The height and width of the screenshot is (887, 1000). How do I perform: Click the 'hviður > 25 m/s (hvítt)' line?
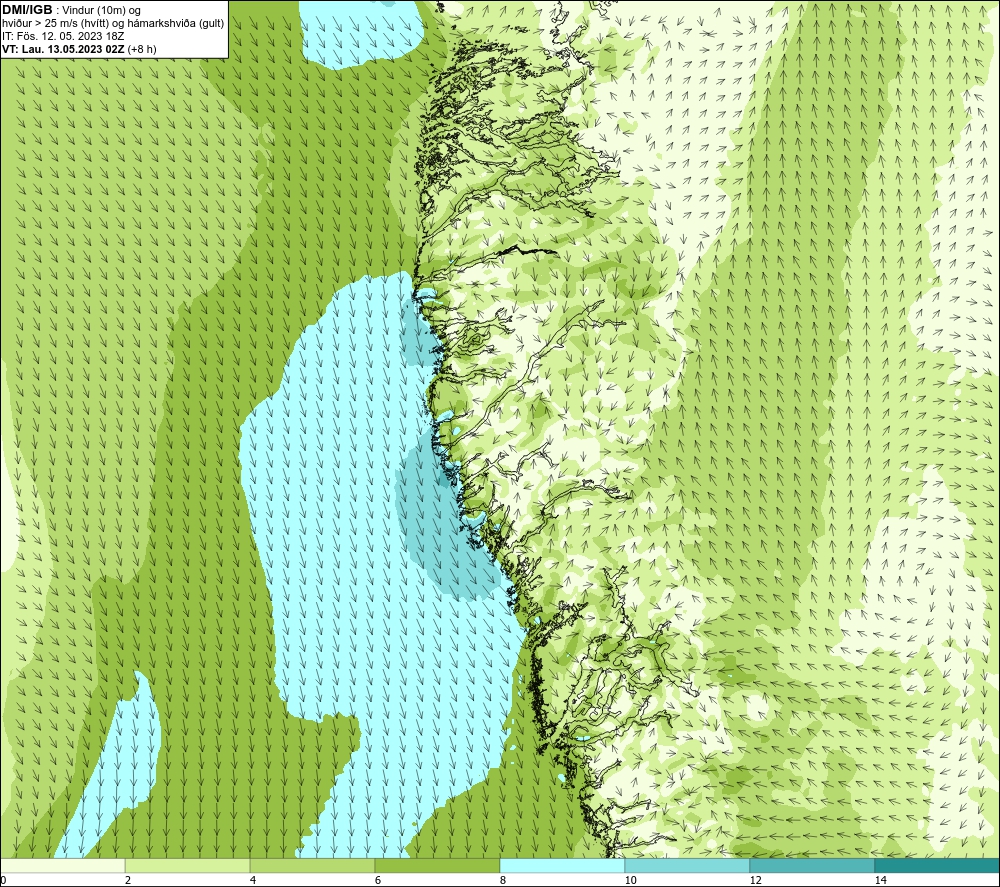pyautogui.click(x=113, y=24)
